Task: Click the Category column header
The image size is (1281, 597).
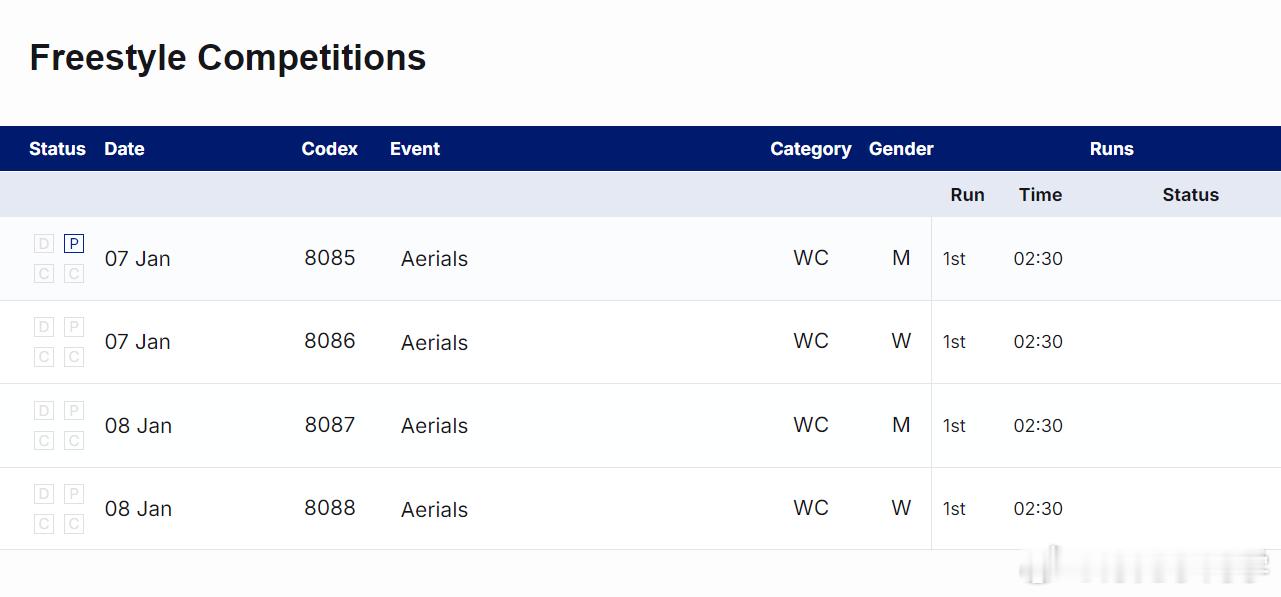Action: pyautogui.click(x=810, y=149)
